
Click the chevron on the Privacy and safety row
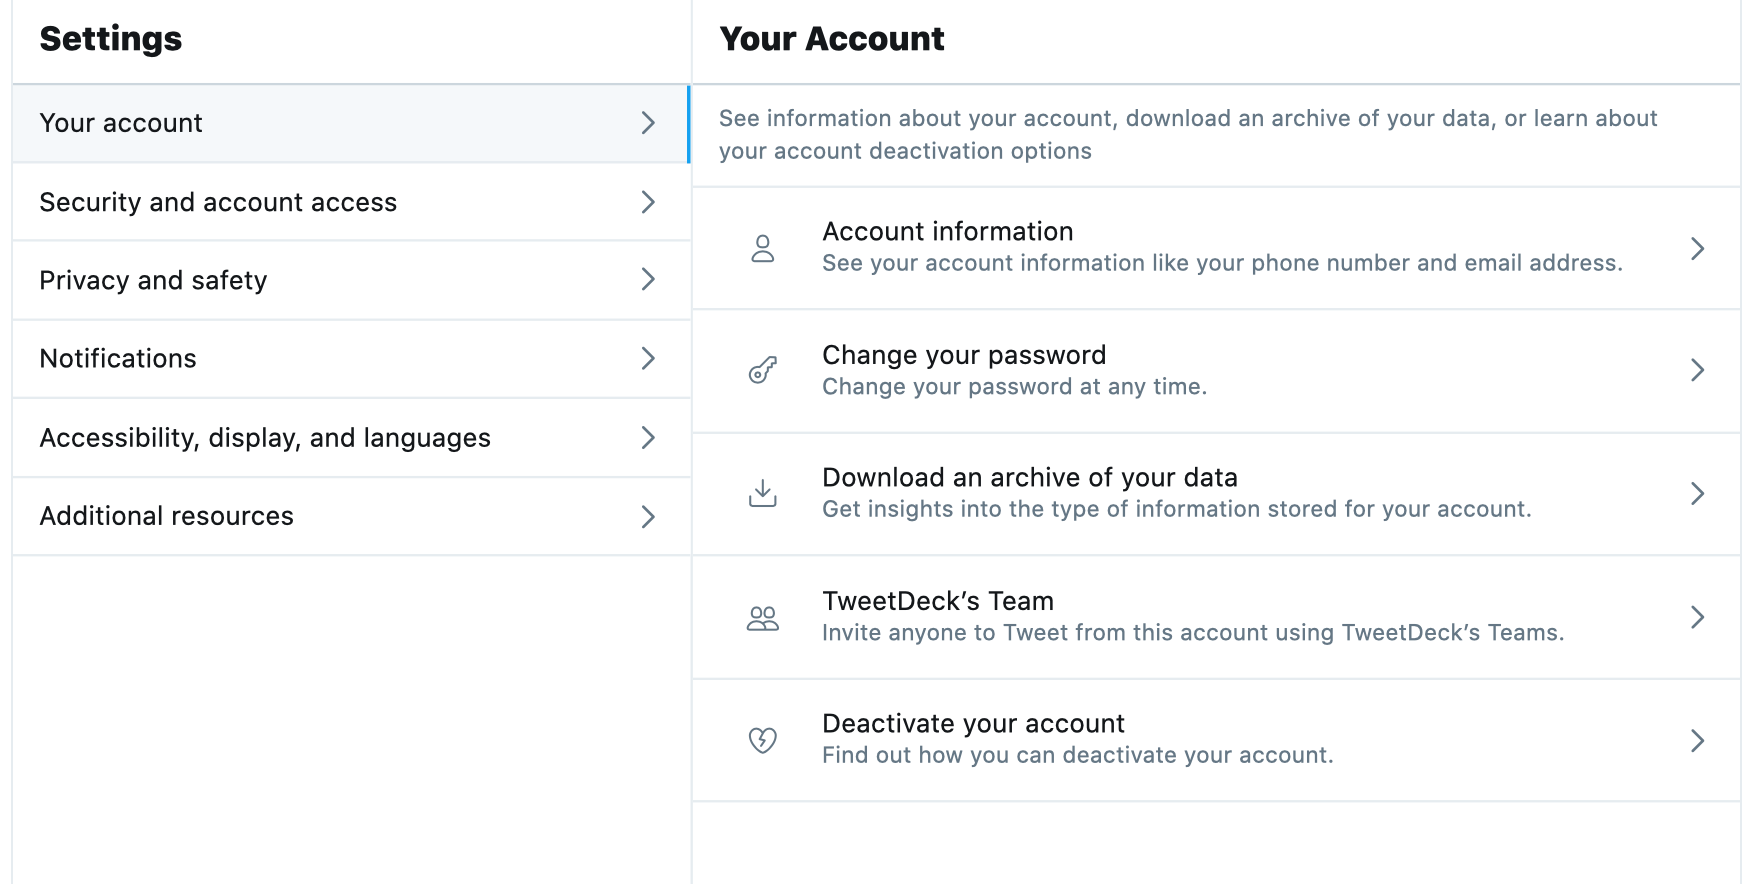click(648, 279)
